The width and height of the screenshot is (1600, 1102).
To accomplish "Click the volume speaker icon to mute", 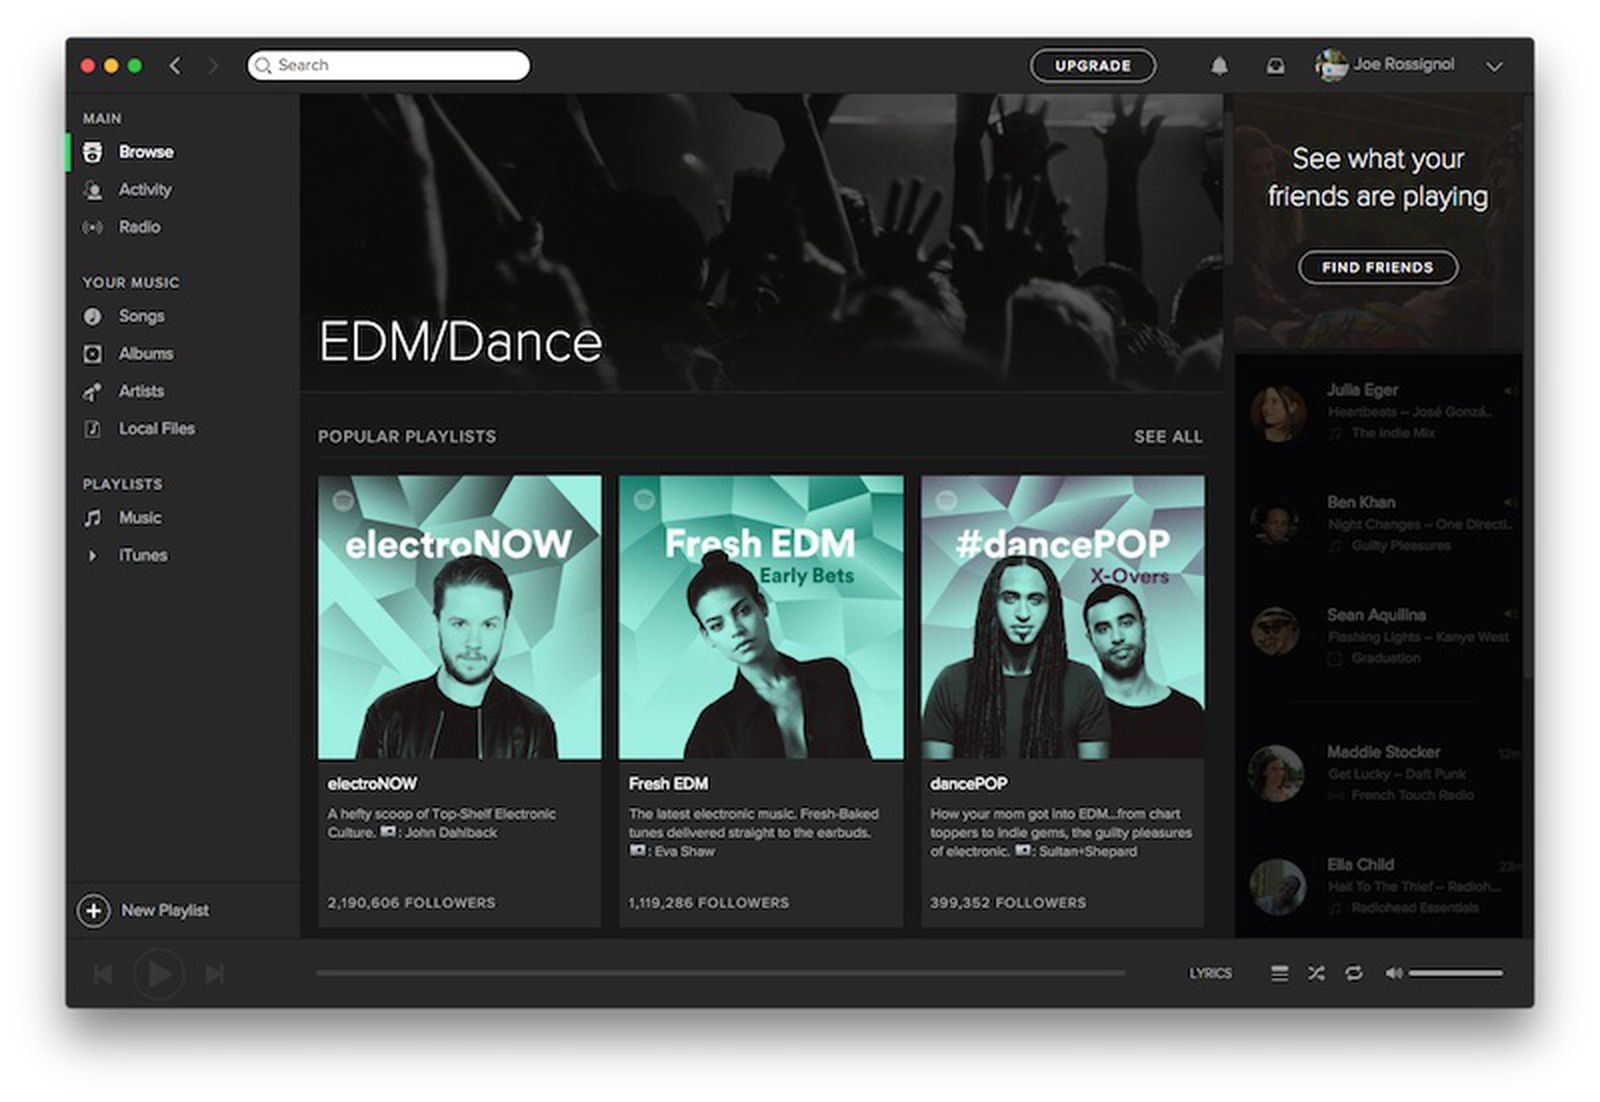I will click(x=1393, y=973).
